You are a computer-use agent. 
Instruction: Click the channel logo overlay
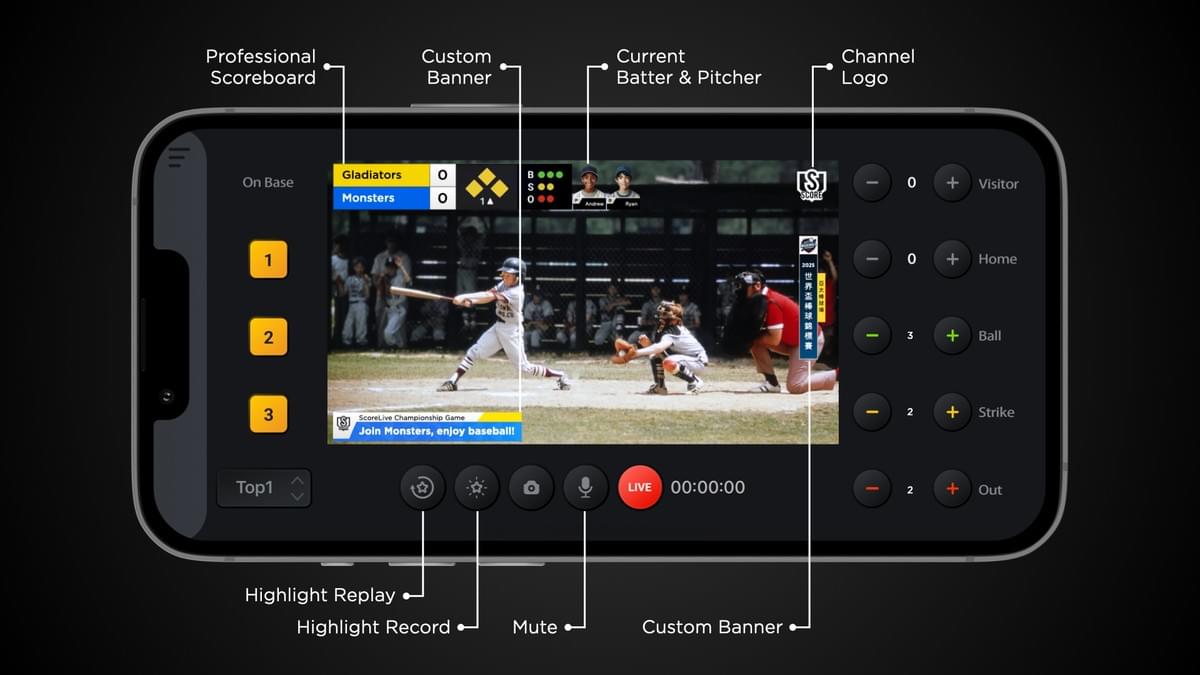click(x=811, y=185)
